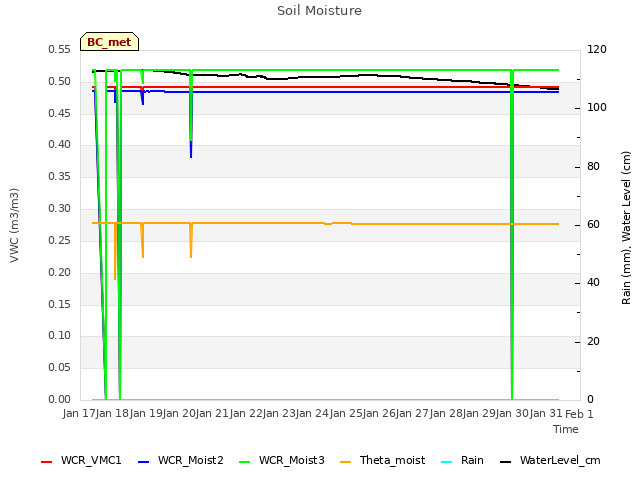Toggle the Rain legend entry

462,460
